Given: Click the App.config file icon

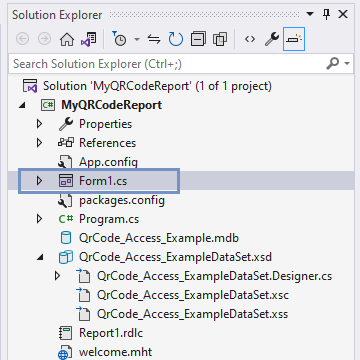Looking at the screenshot, I should (65, 162).
